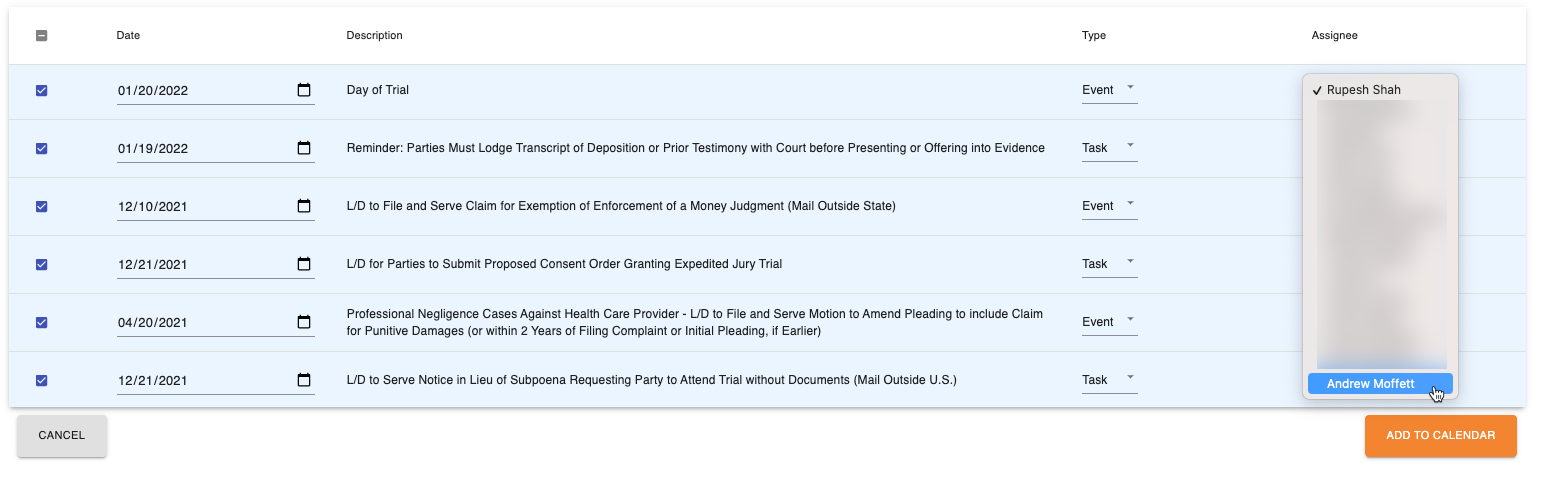Screen dimensions: 1545x478
Task: Open Type dropdown for Day of Trial
Action: [x=1109, y=90]
